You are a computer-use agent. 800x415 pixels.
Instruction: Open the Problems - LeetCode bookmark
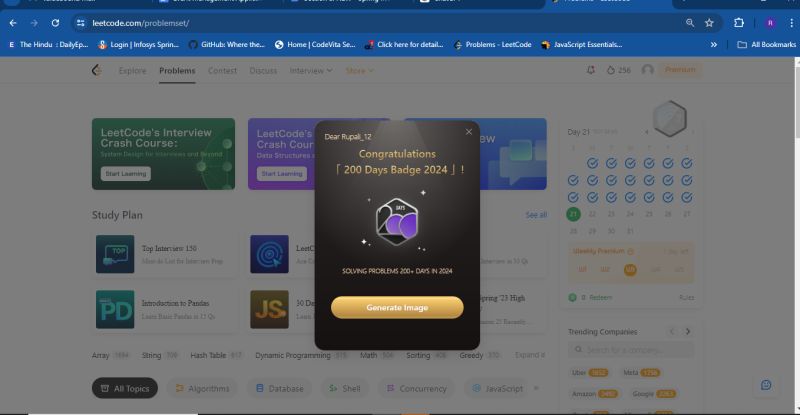(x=492, y=44)
